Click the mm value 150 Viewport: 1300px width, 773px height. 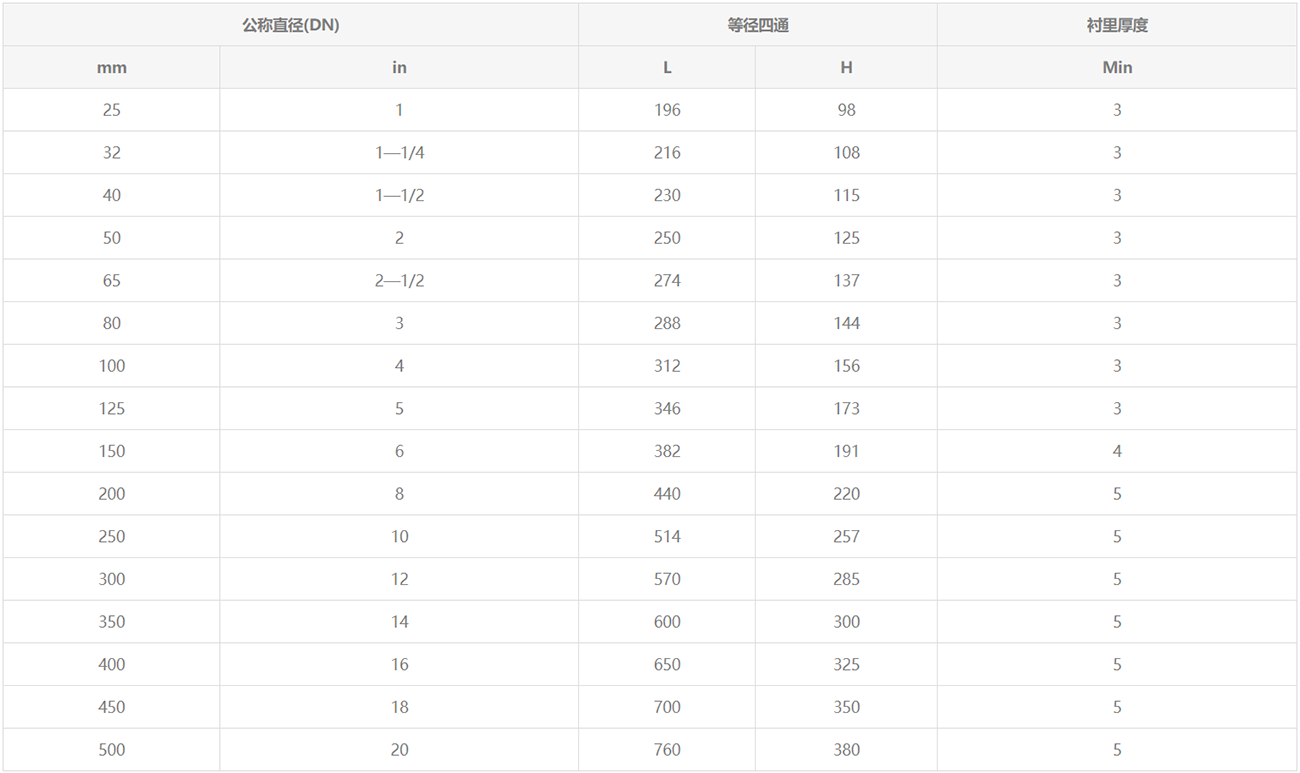(x=111, y=451)
